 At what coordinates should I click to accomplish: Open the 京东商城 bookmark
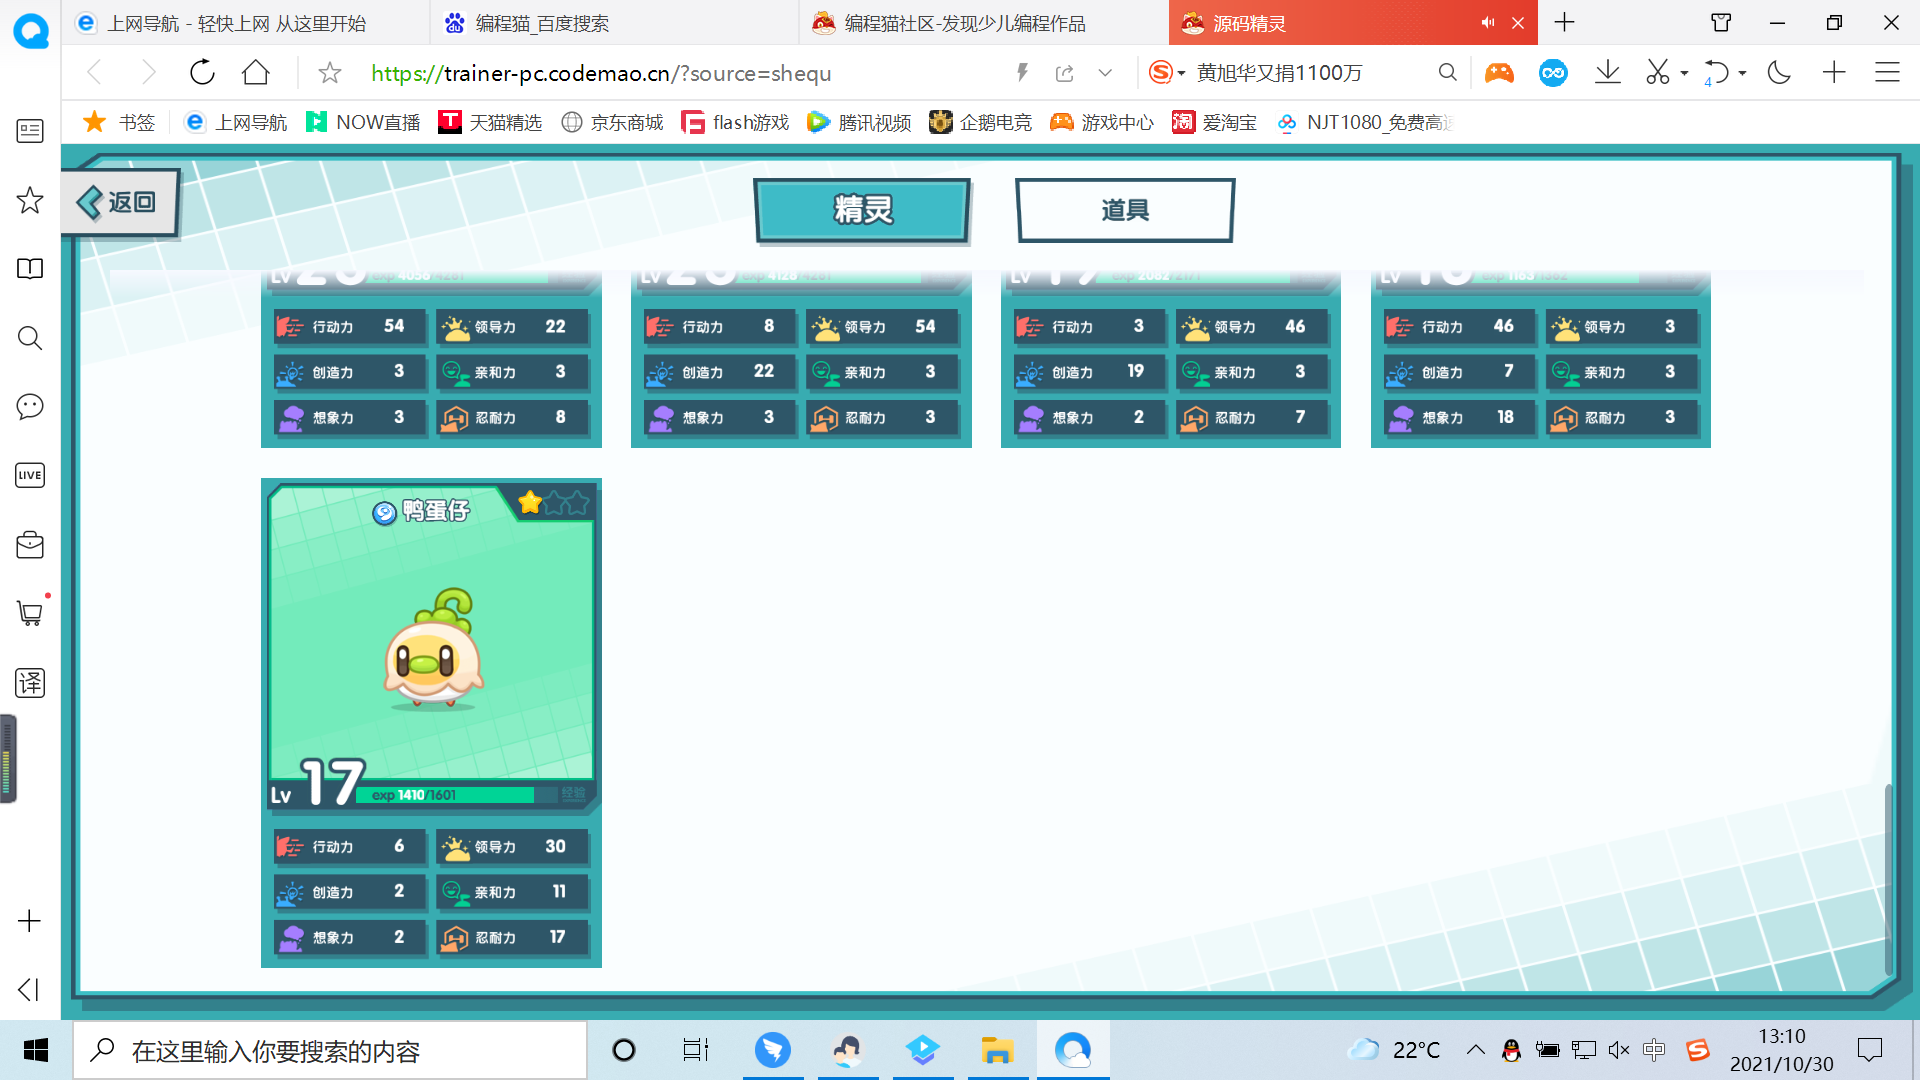point(613,122)
